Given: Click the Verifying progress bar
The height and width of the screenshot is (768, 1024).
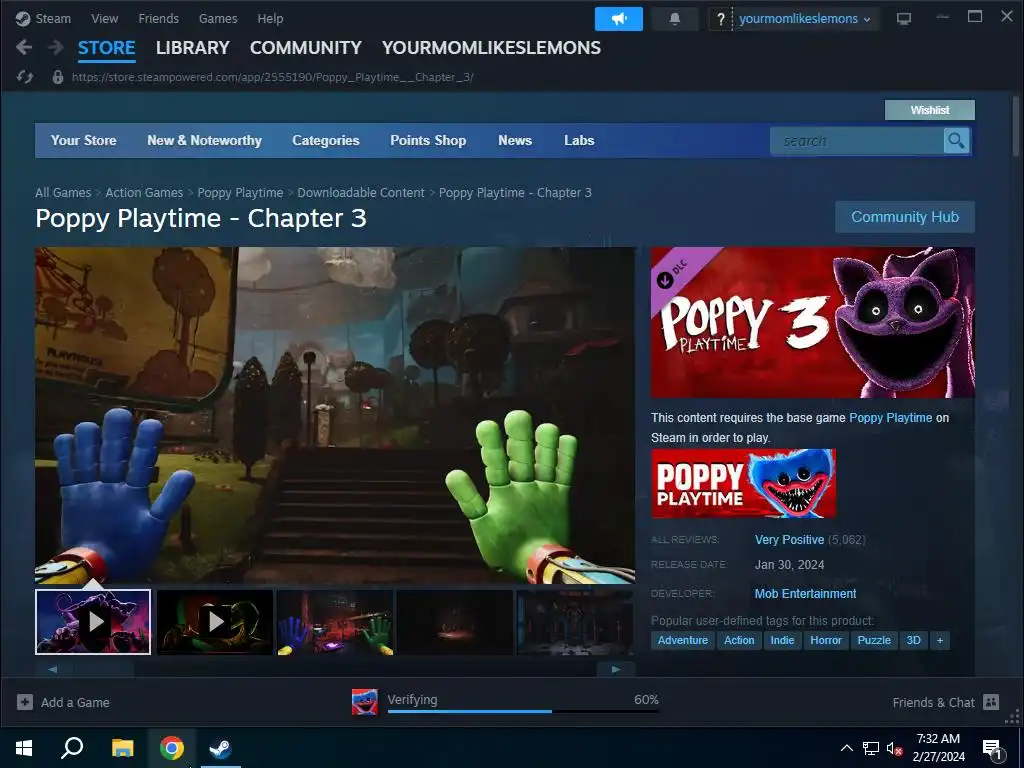Looking at the screenshot, I should pyautogui.click(x=523, y=711).
